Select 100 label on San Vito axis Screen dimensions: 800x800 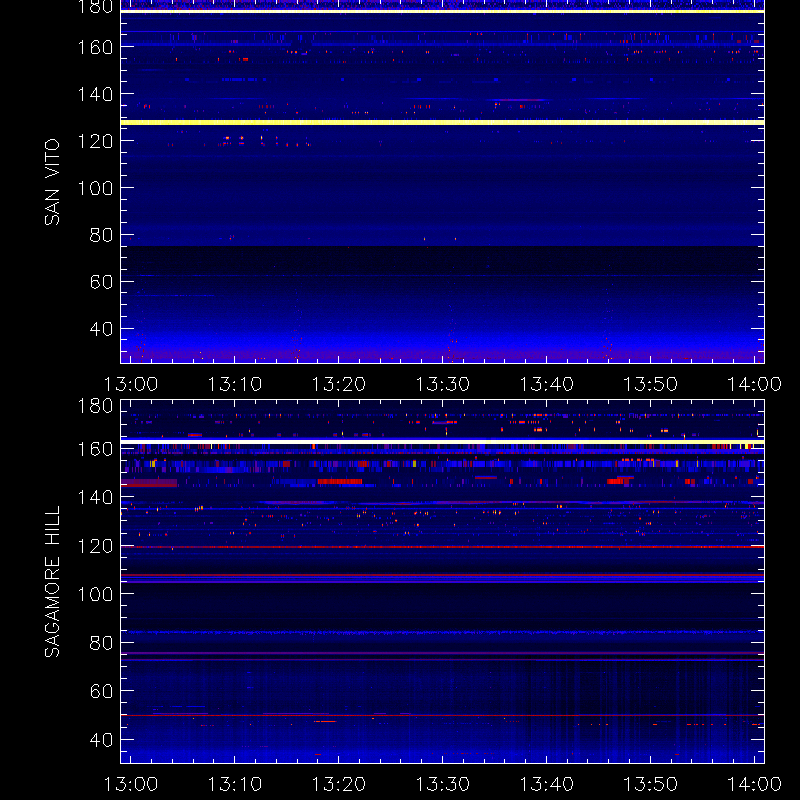95,188
